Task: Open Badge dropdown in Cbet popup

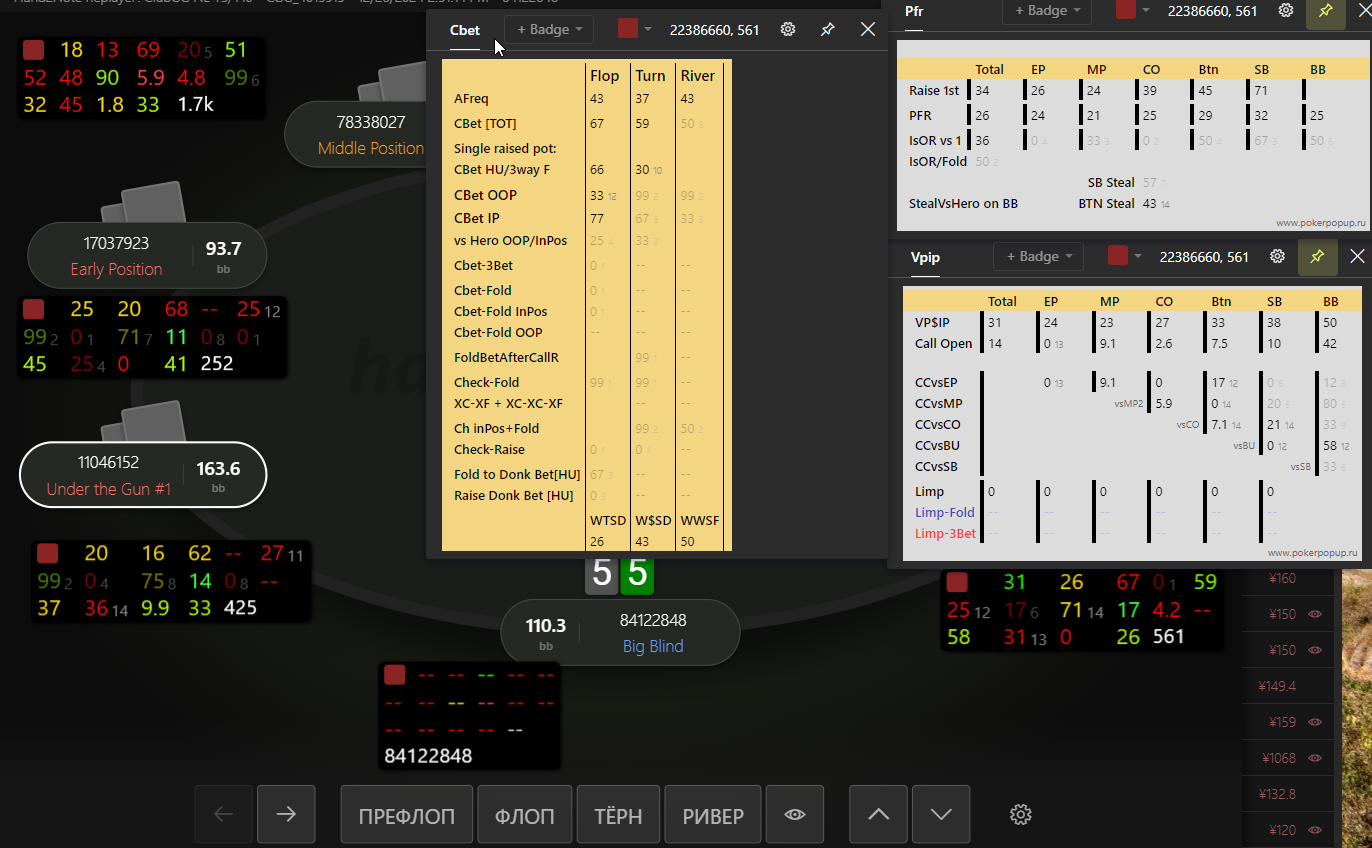Action: (549, 30)
